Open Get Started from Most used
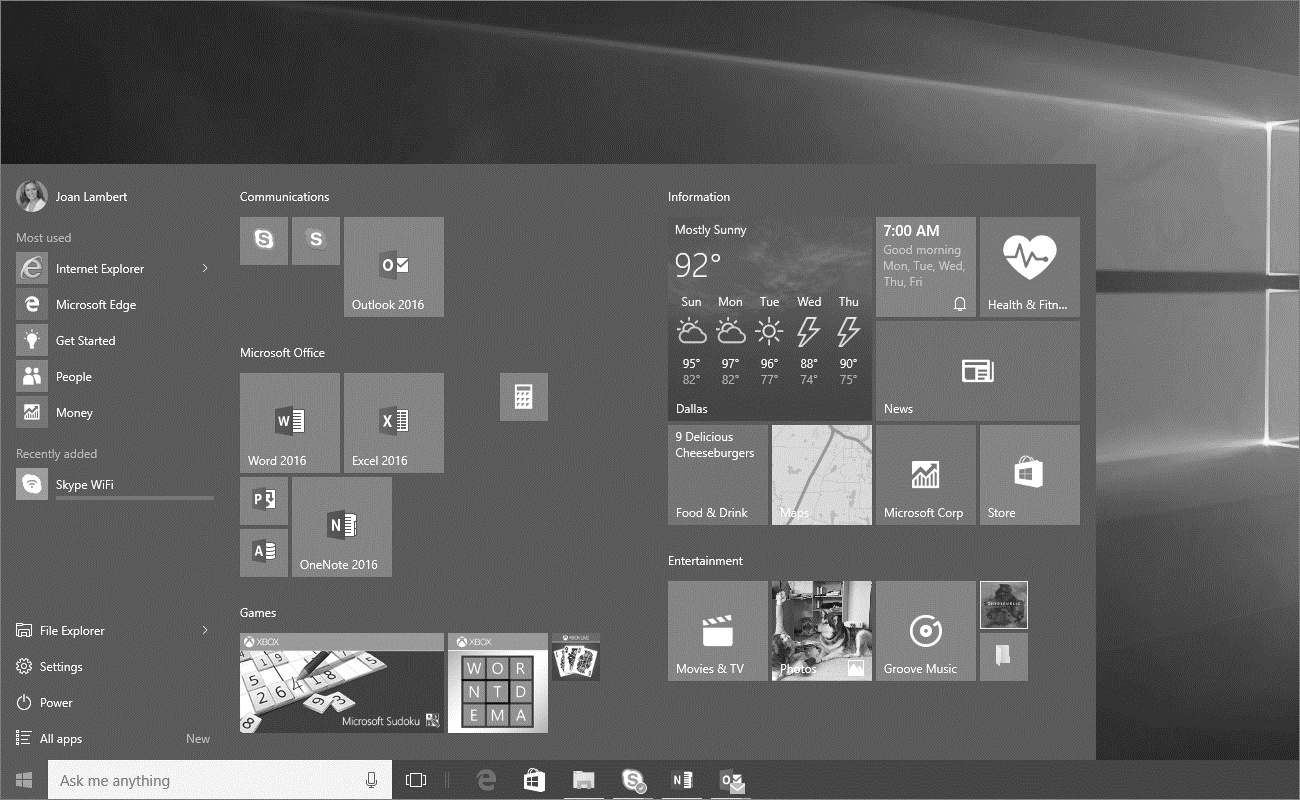Viewport: 1300px width, 800px height. tap(115, 340)
